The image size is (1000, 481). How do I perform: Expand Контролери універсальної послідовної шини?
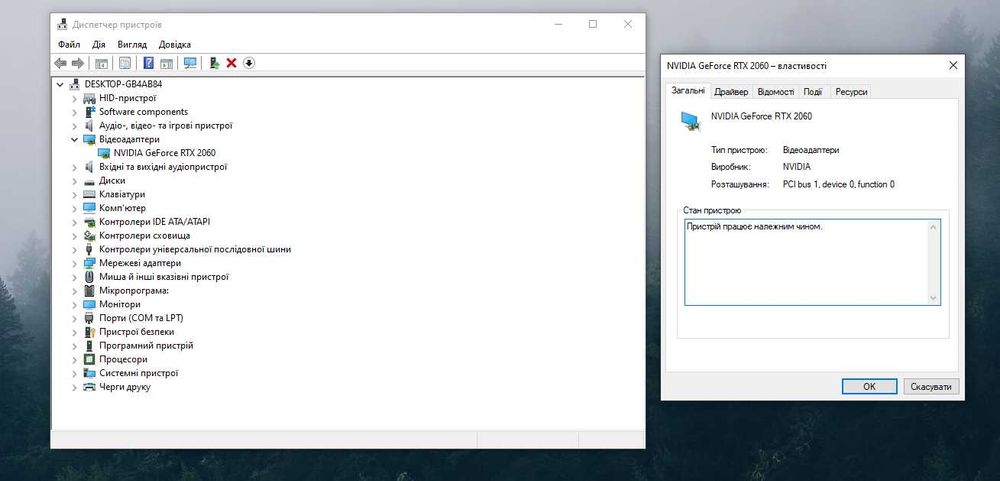point(75,249)
